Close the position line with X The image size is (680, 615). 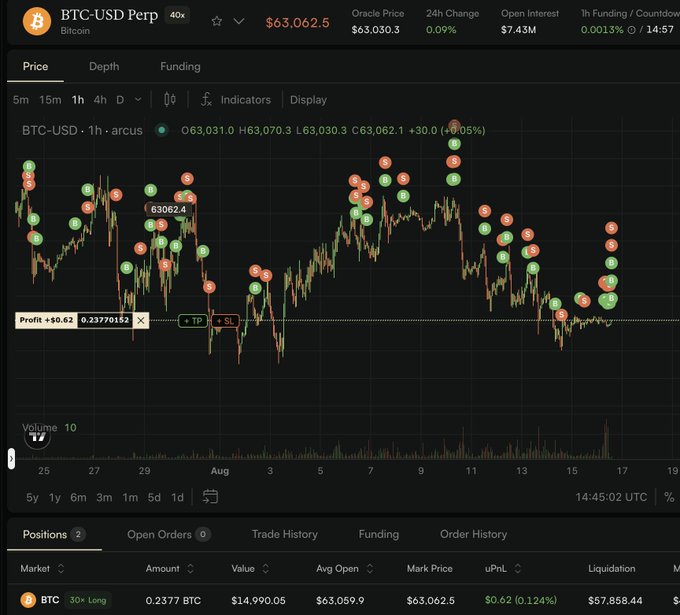[141, 321]
